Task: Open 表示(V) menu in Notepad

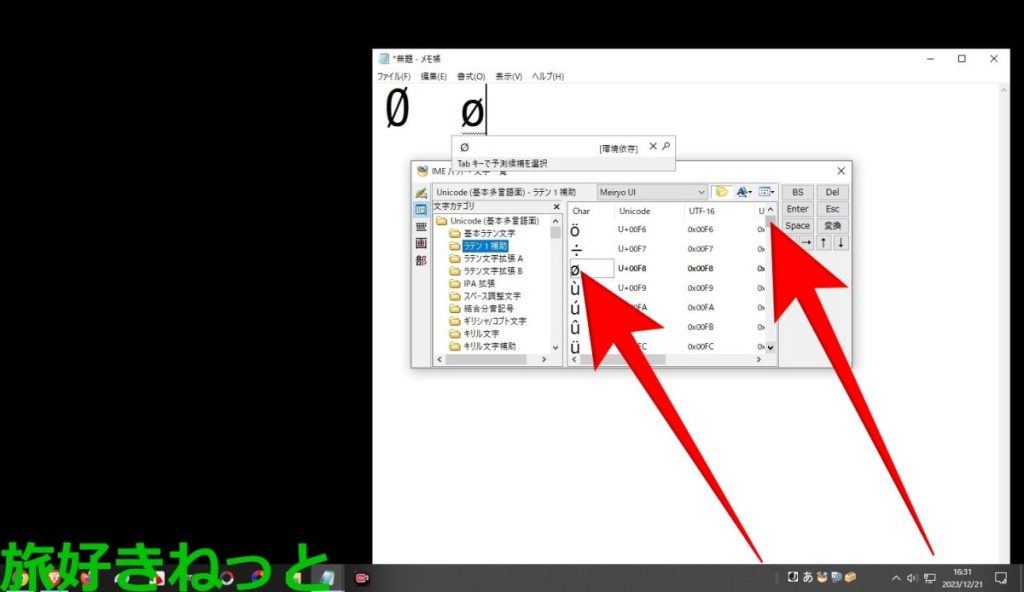Action: 509,76
